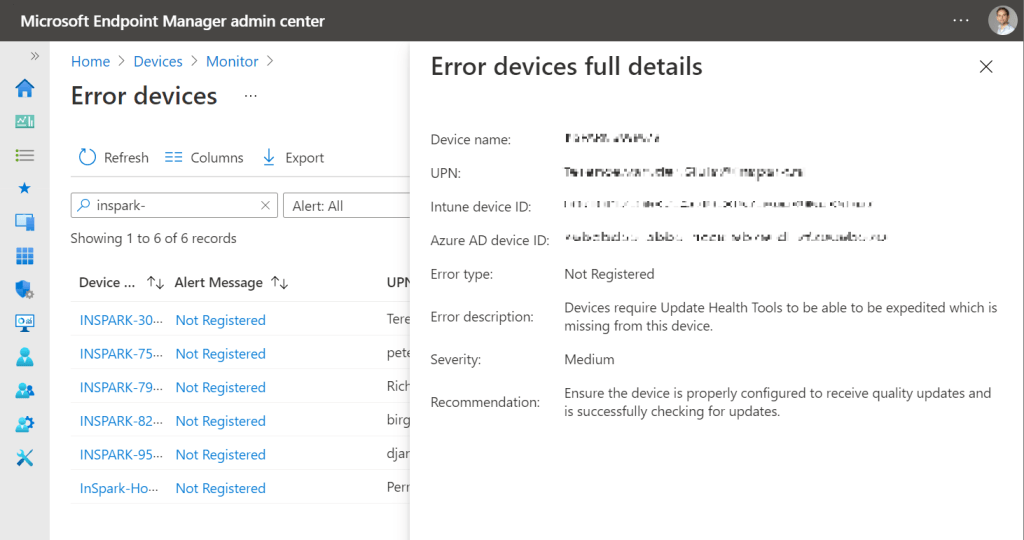
Task: Expand the left sidebar chevrons
Action: (x=35, y=56)
